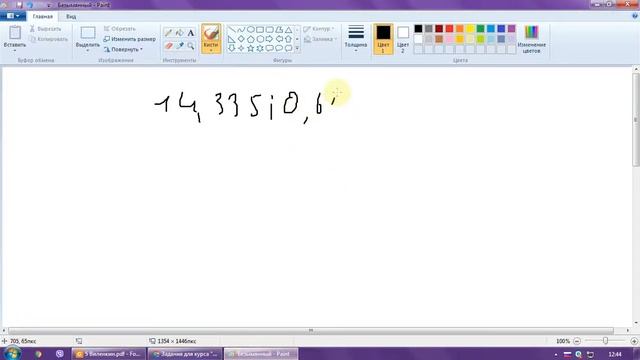The image size is (640, 360).
Task: Pick the purple color swatch
Action: tap(511, 29)
